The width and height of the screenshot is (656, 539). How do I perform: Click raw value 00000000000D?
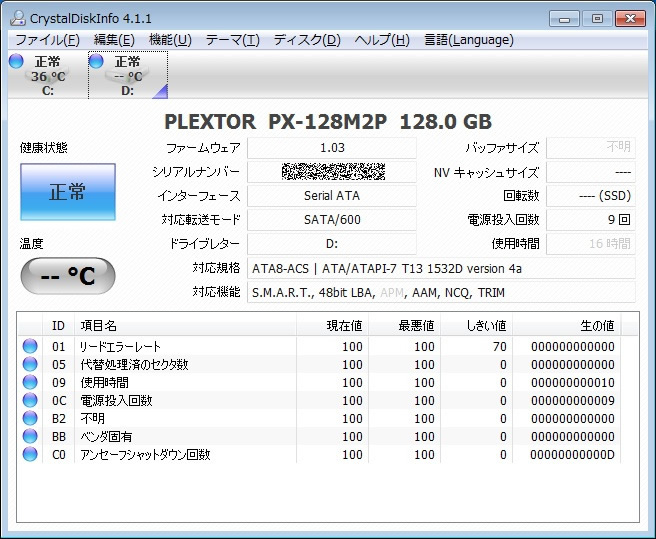573,454
